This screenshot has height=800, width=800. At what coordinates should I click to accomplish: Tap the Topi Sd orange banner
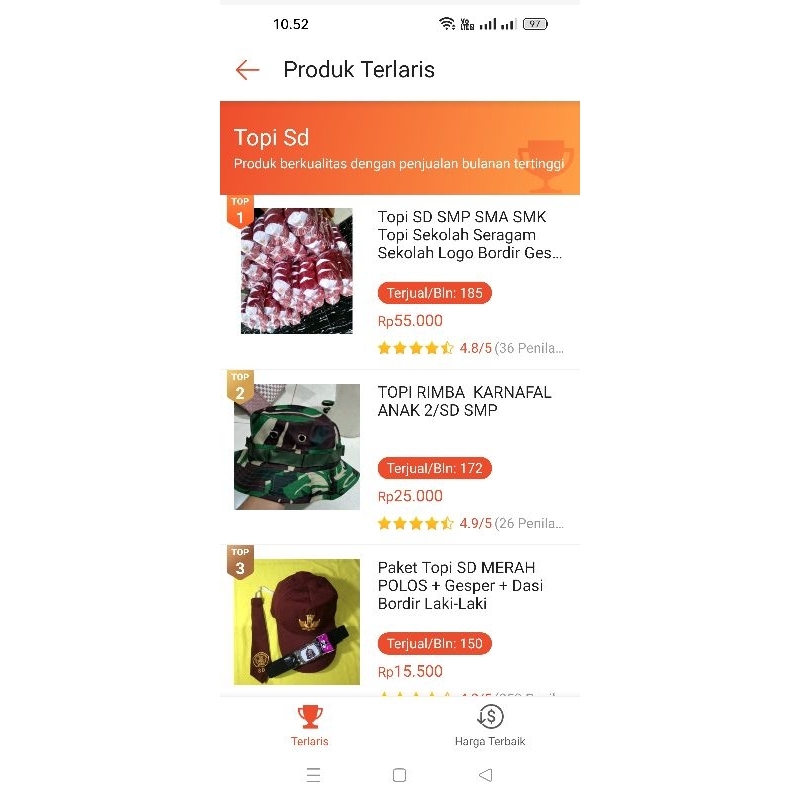coord(400,148)
